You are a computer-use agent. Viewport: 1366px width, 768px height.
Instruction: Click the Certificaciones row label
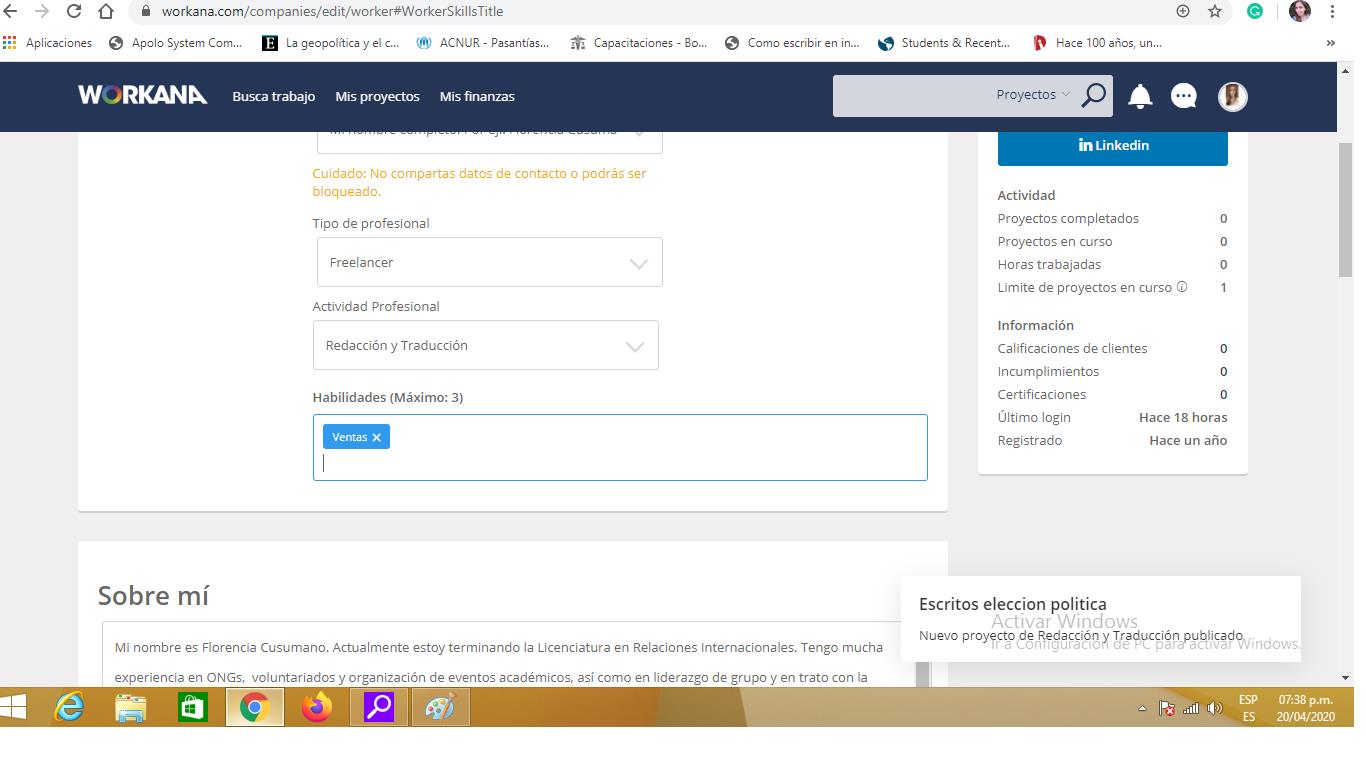[1041, 394]
